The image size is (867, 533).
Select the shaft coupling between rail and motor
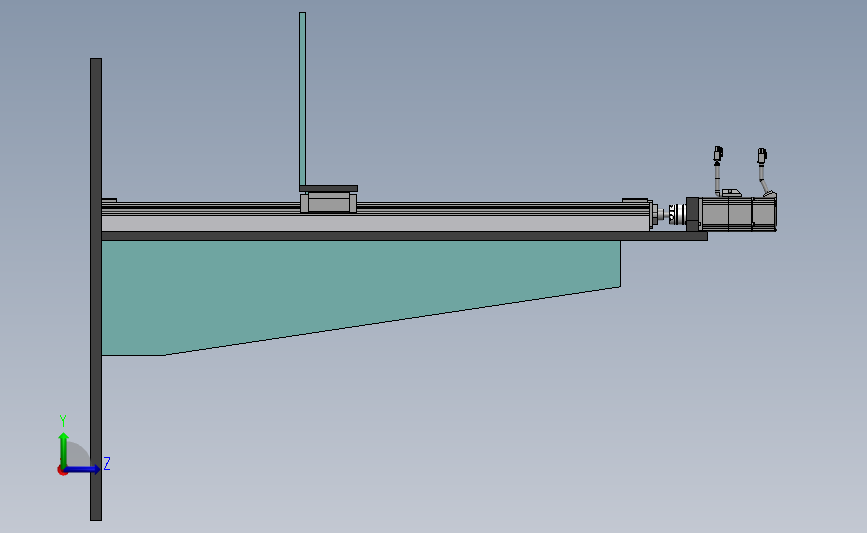(677, 214)
